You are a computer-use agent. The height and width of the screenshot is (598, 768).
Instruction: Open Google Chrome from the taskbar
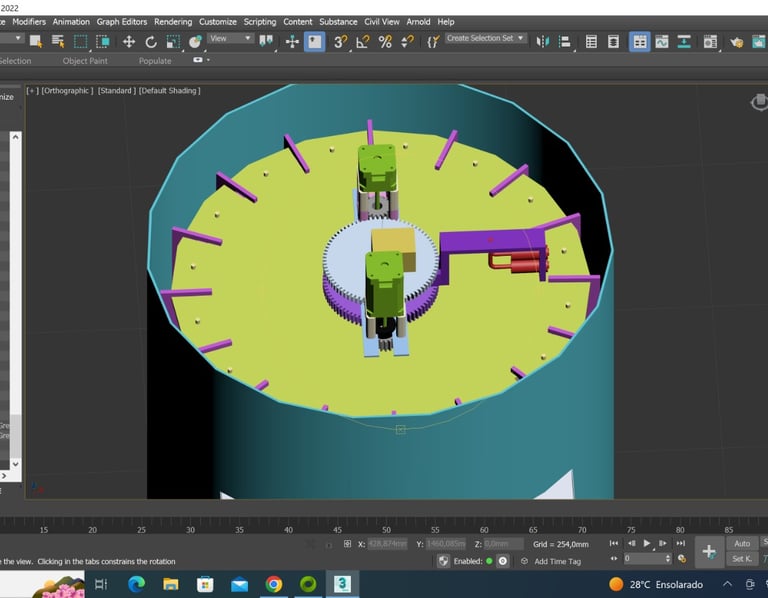click(x=273, y=584)
